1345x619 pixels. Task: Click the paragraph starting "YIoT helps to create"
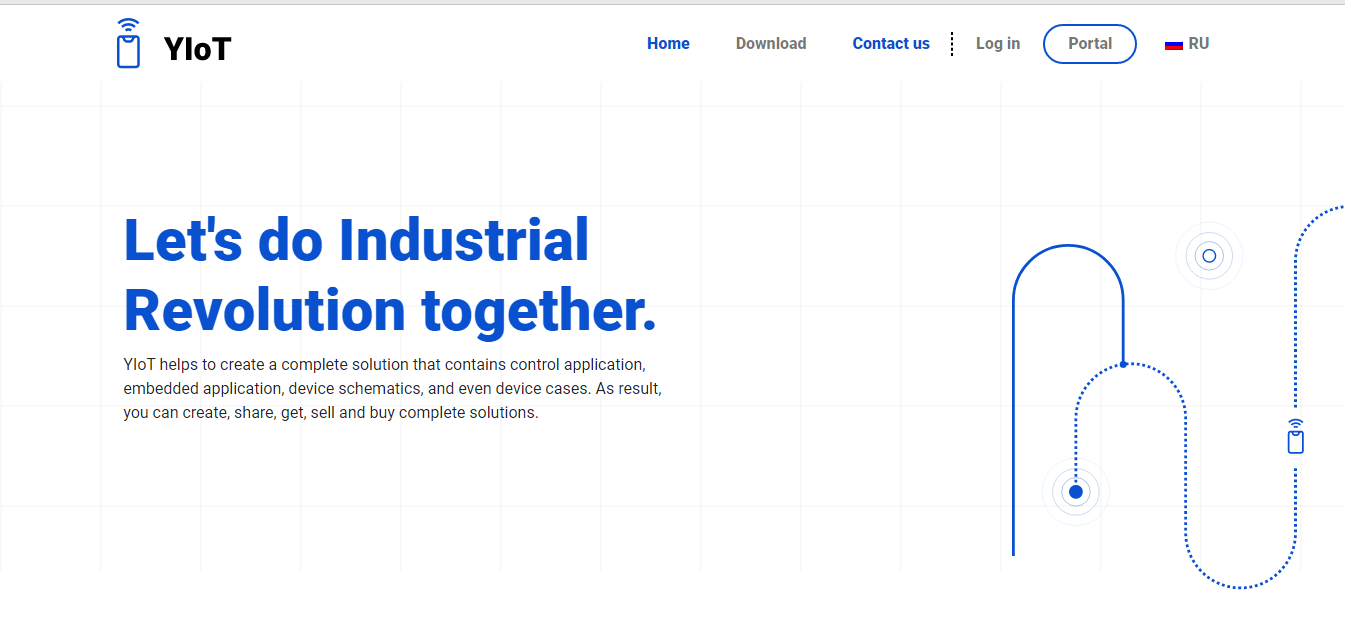coord(393,388)
